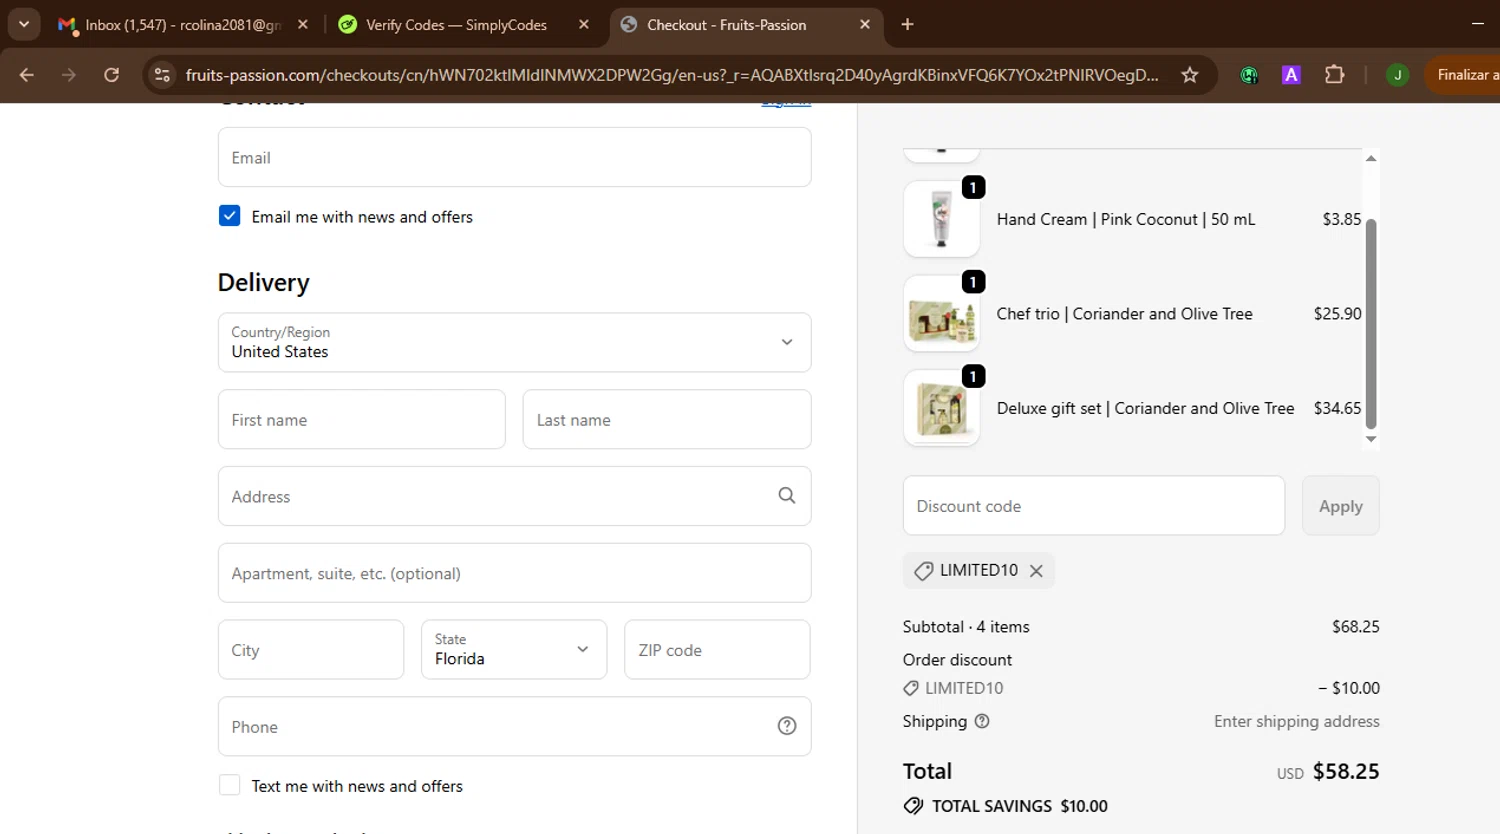1500x834 pixels.
Task: Click the address search magnifier icon
Action: (x=787, y=496)
